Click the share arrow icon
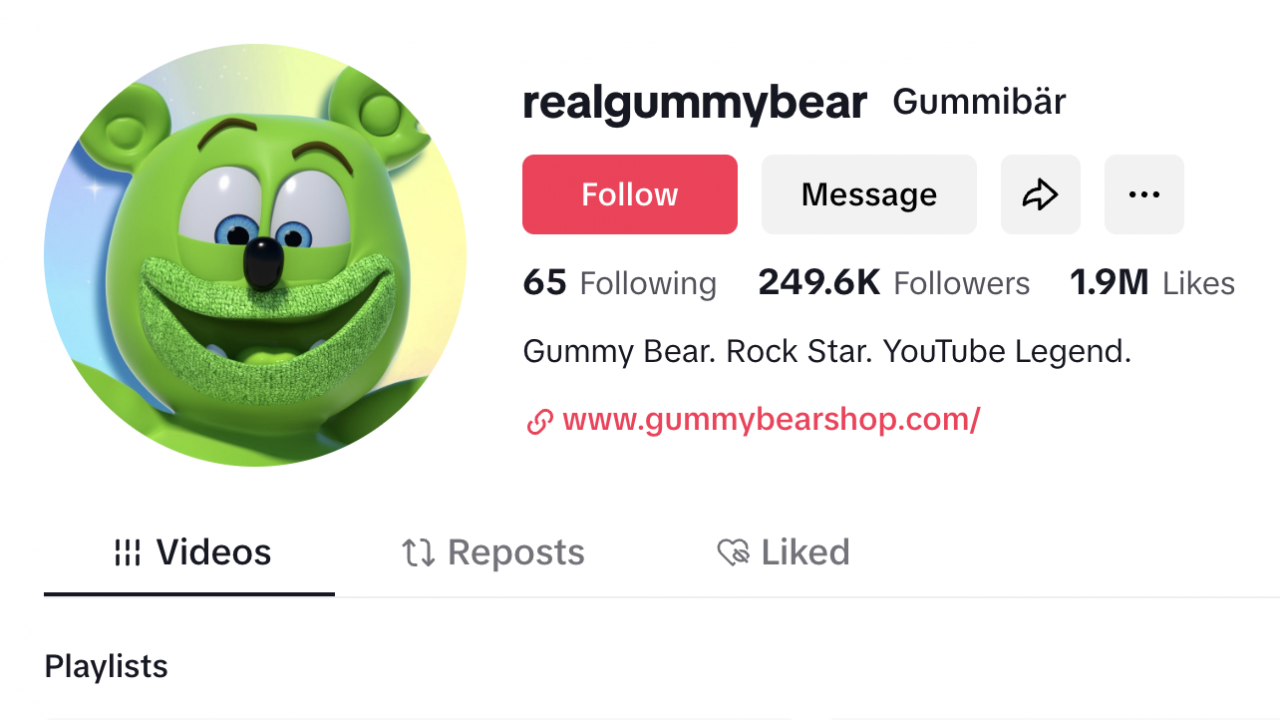The image size is (1280, 720). (x=1040, y=194)
